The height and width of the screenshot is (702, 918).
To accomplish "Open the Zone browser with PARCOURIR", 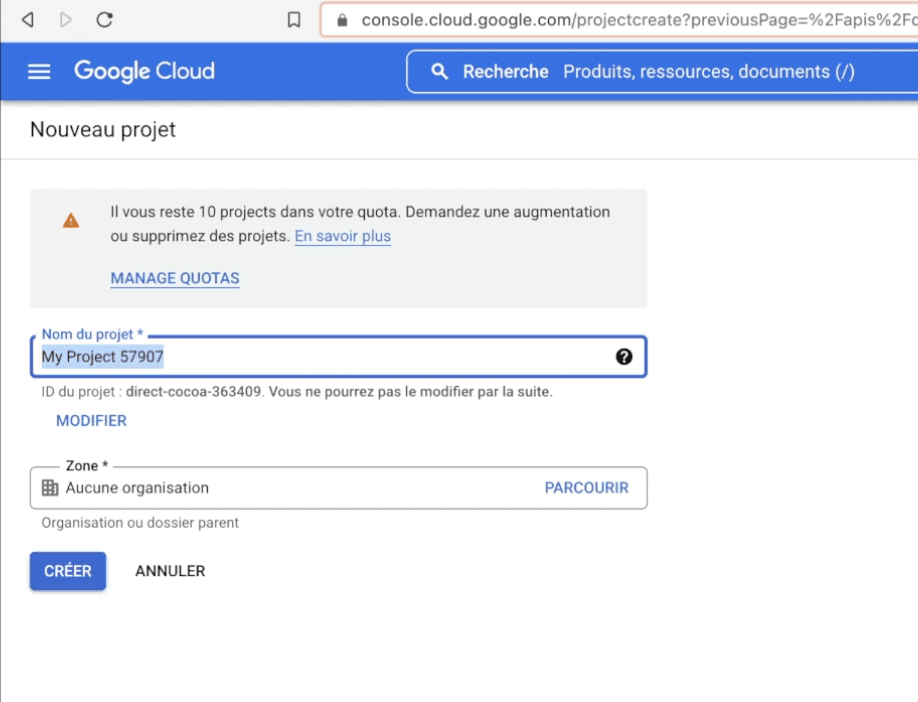I will coord(588,488).
